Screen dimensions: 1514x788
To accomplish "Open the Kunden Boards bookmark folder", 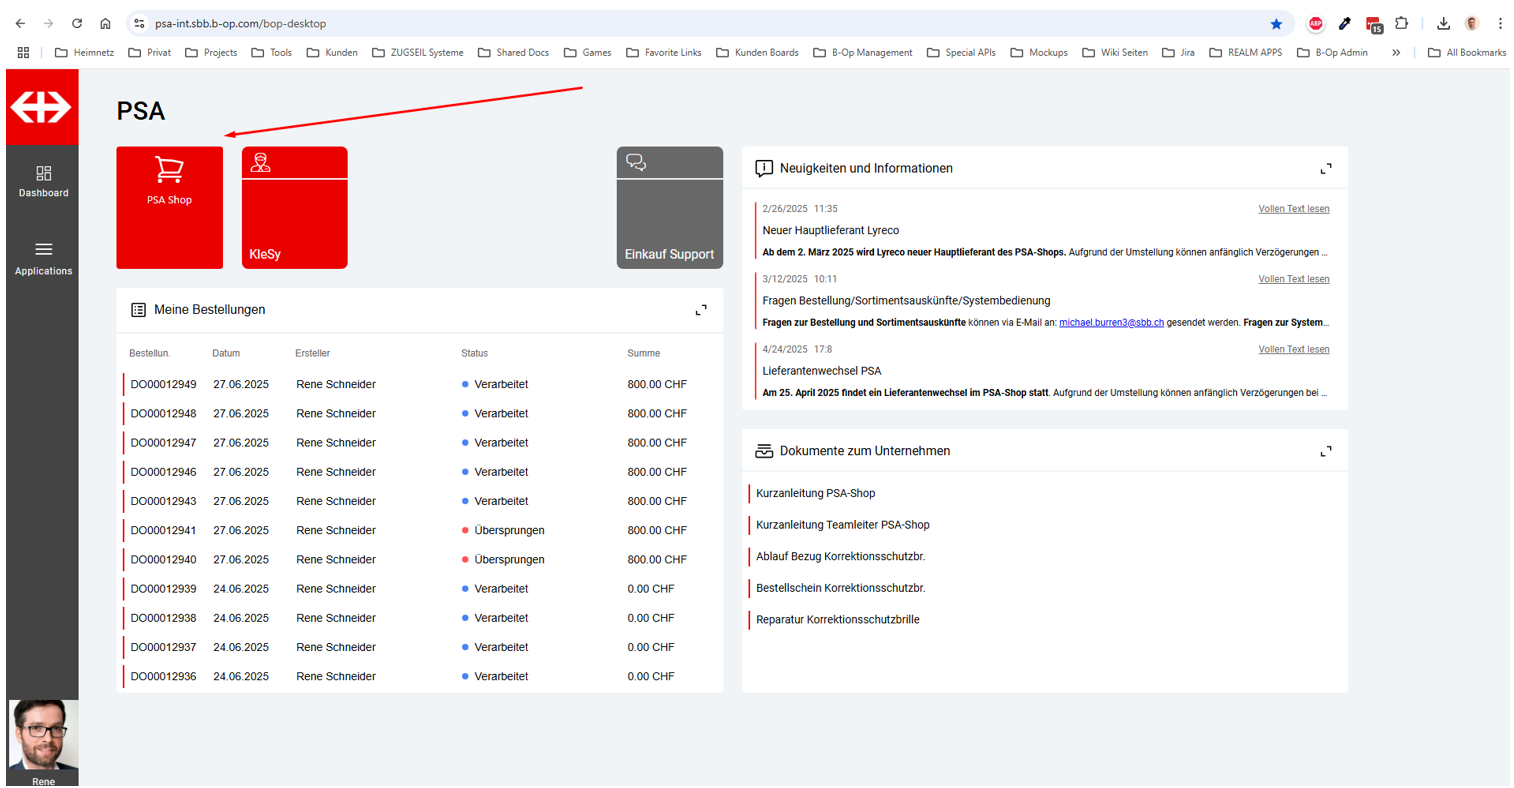I will [x=757, y=53].
